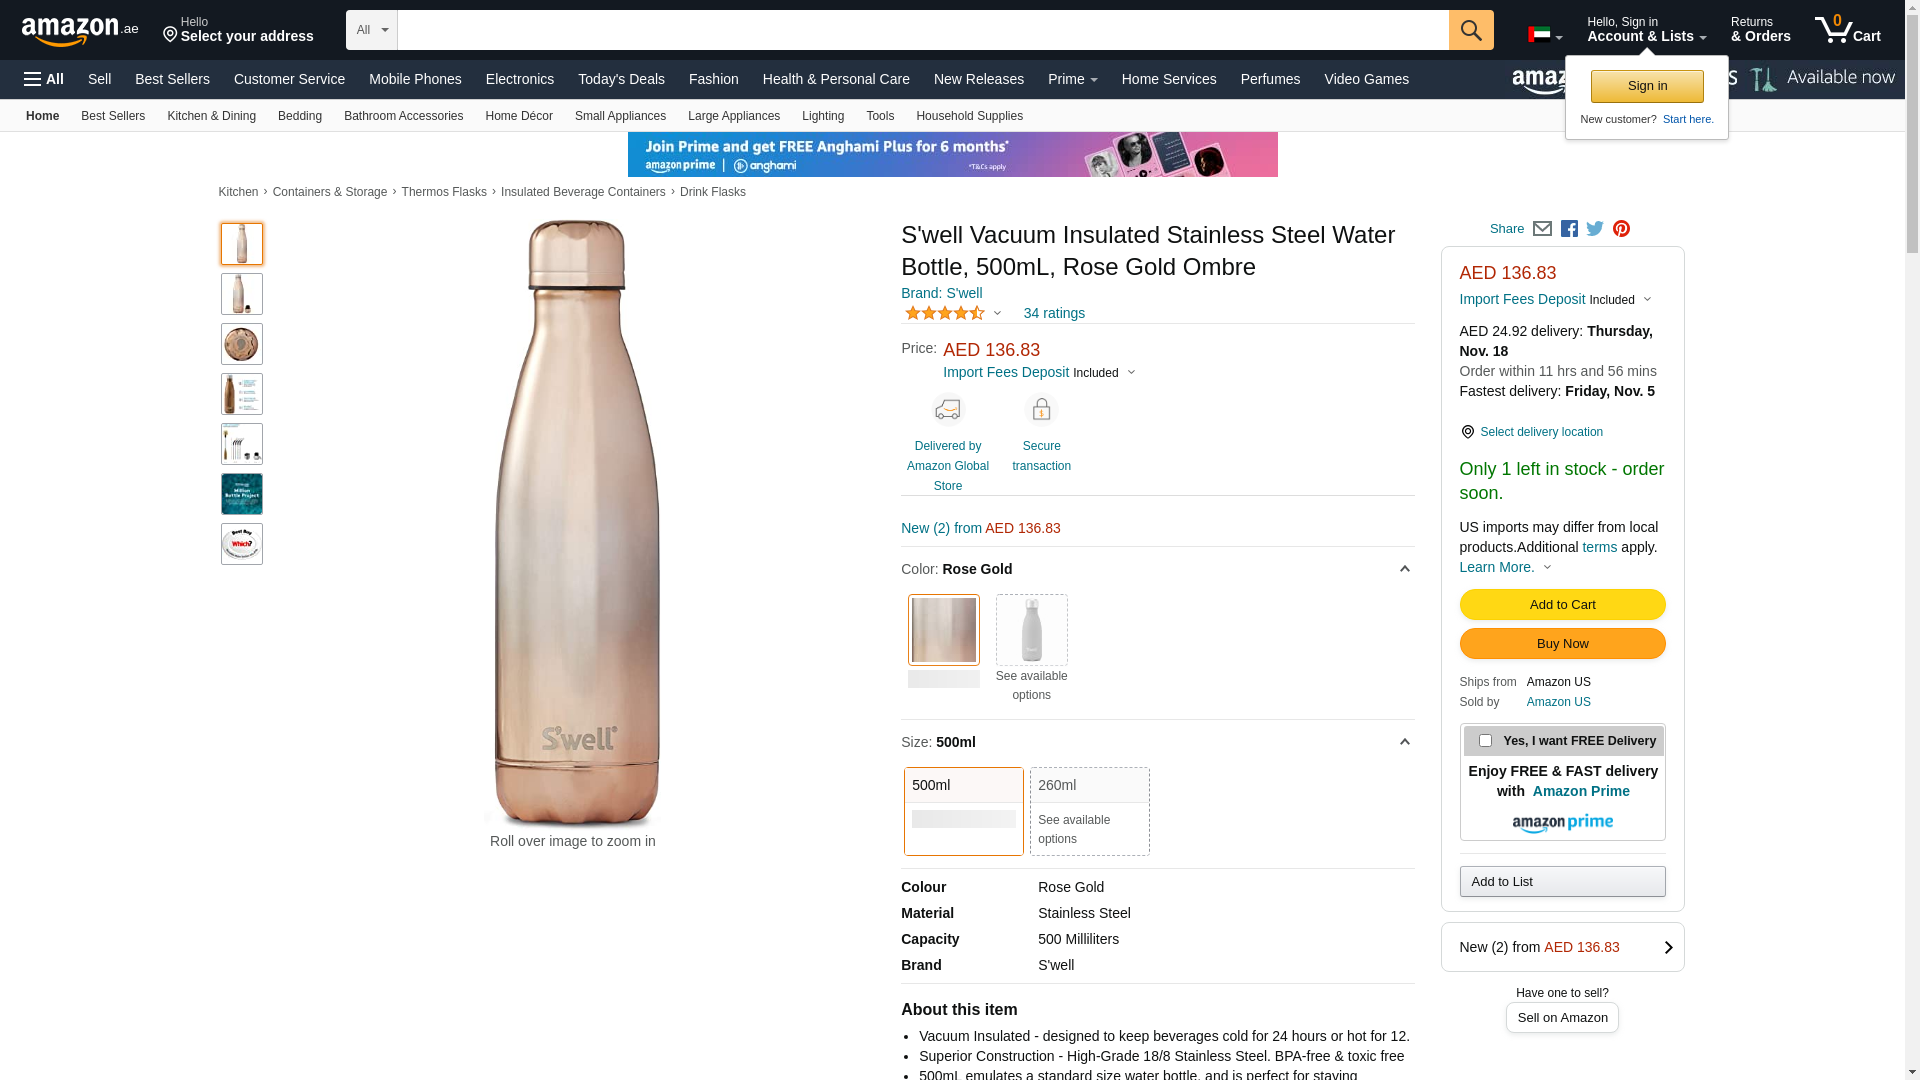Open the 34 ratings link
Screen dimensions: 1920x1080
tap(1054, 313)
